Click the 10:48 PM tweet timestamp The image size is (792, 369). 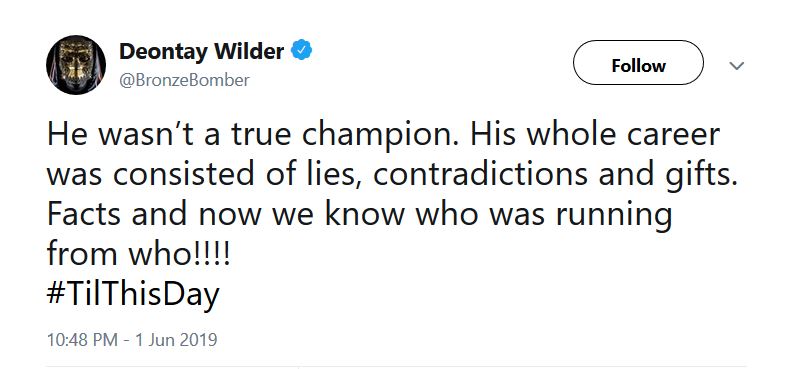tap(83, 339)
